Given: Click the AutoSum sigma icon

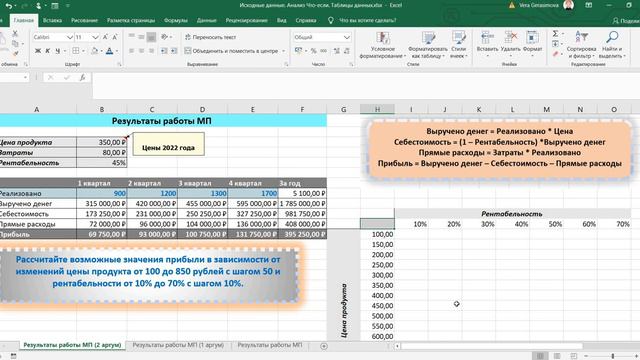Looking at the screenshot, I should 556,34.
